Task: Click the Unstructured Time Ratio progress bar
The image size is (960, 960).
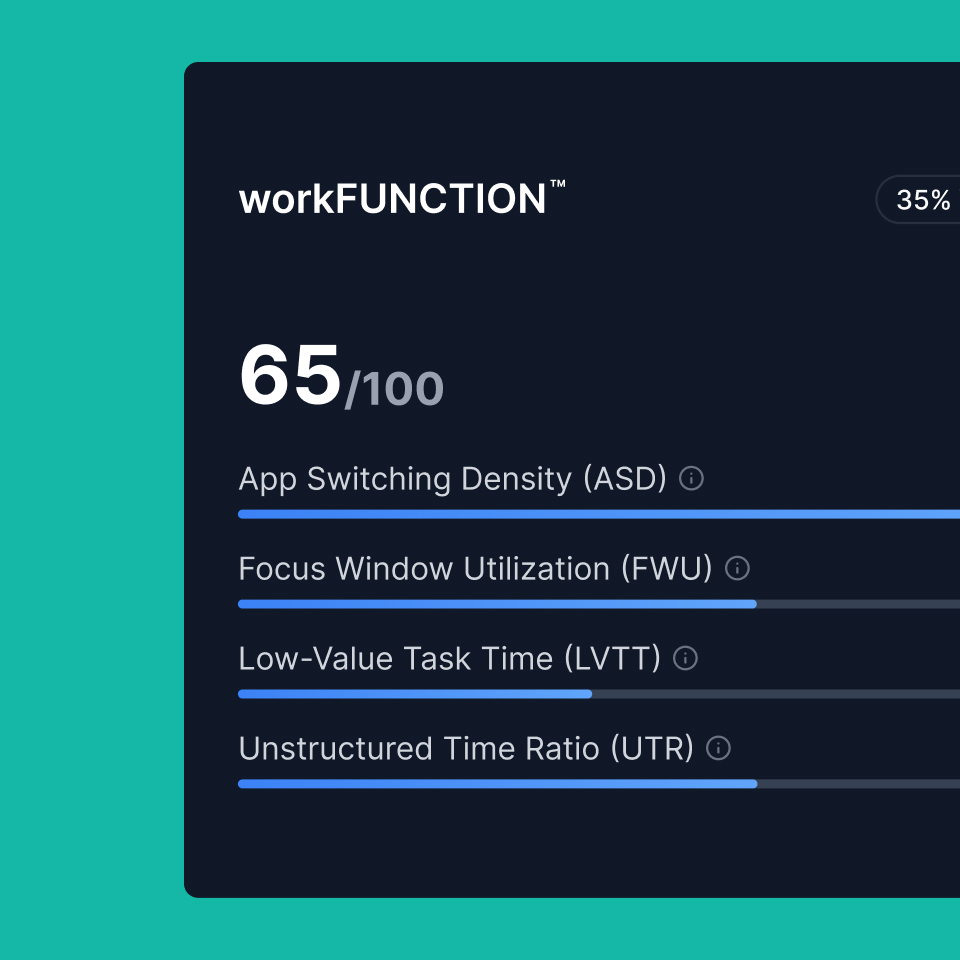Action: click(x=599, y=784)
